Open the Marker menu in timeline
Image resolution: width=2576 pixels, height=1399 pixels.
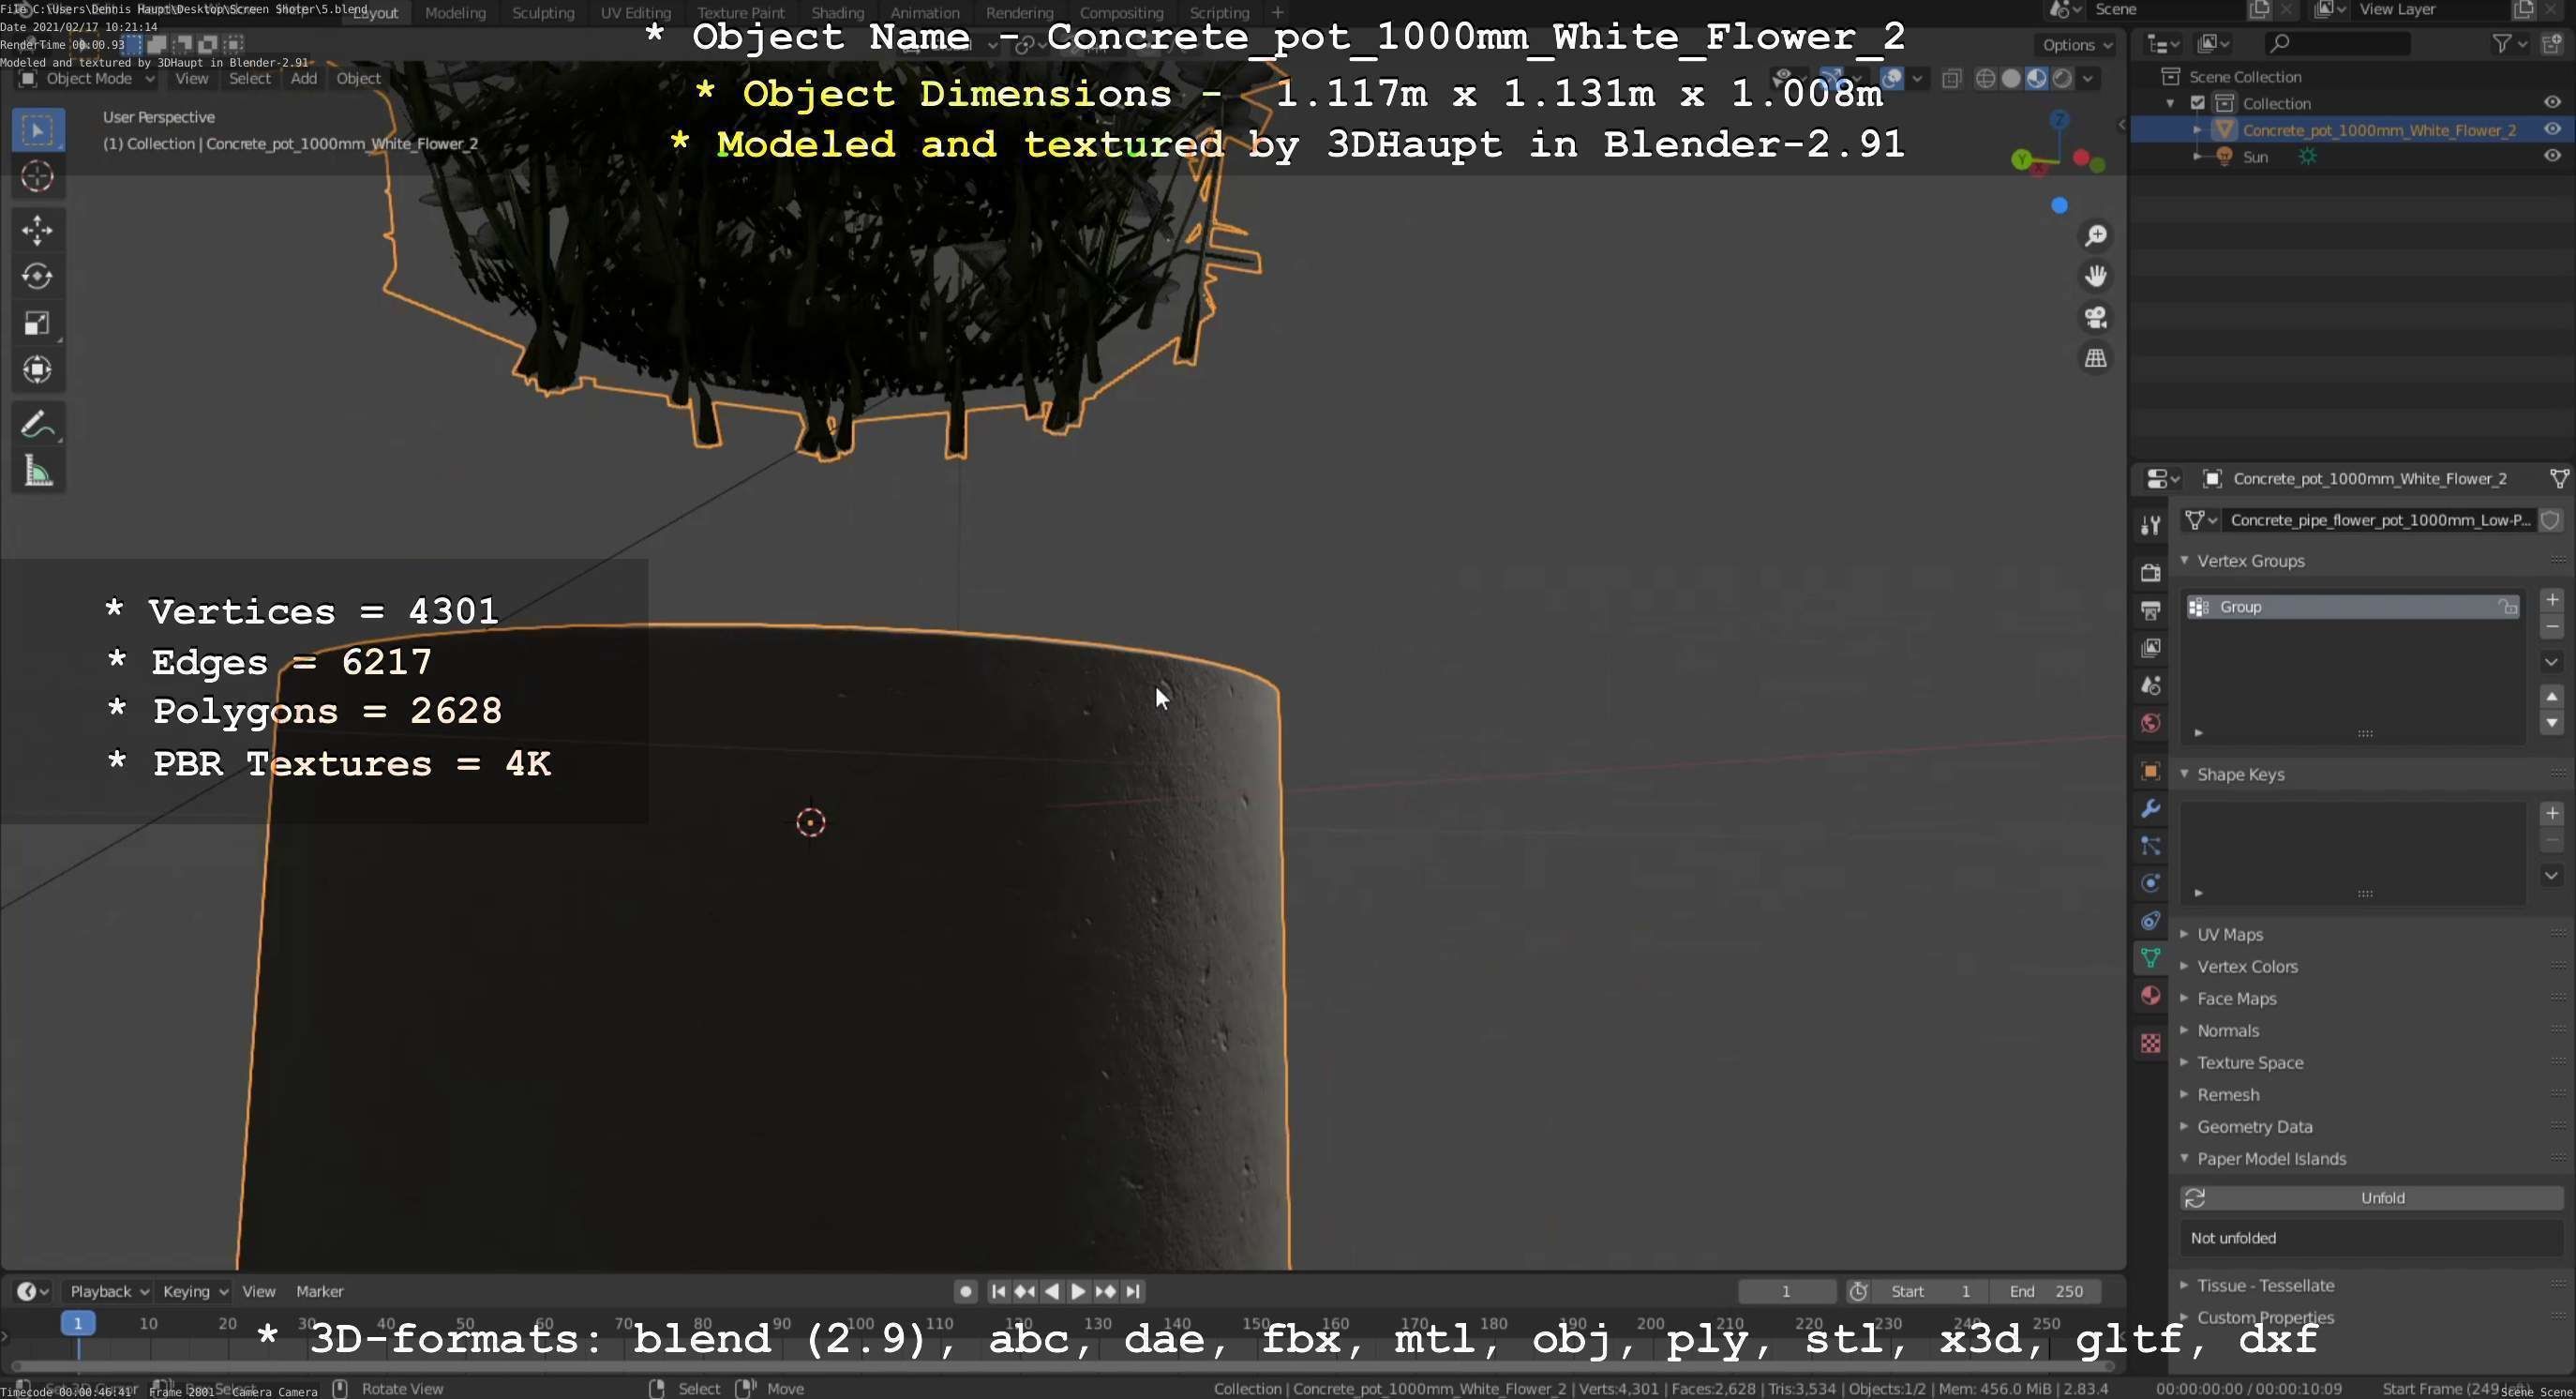pos(319,1291)
